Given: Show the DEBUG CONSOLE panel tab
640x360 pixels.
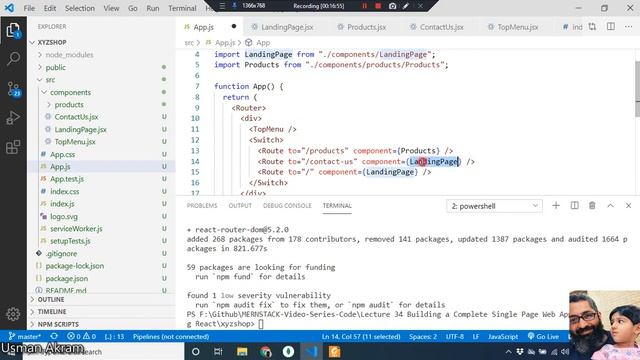Looking at the screenshot, I should 287,206.
